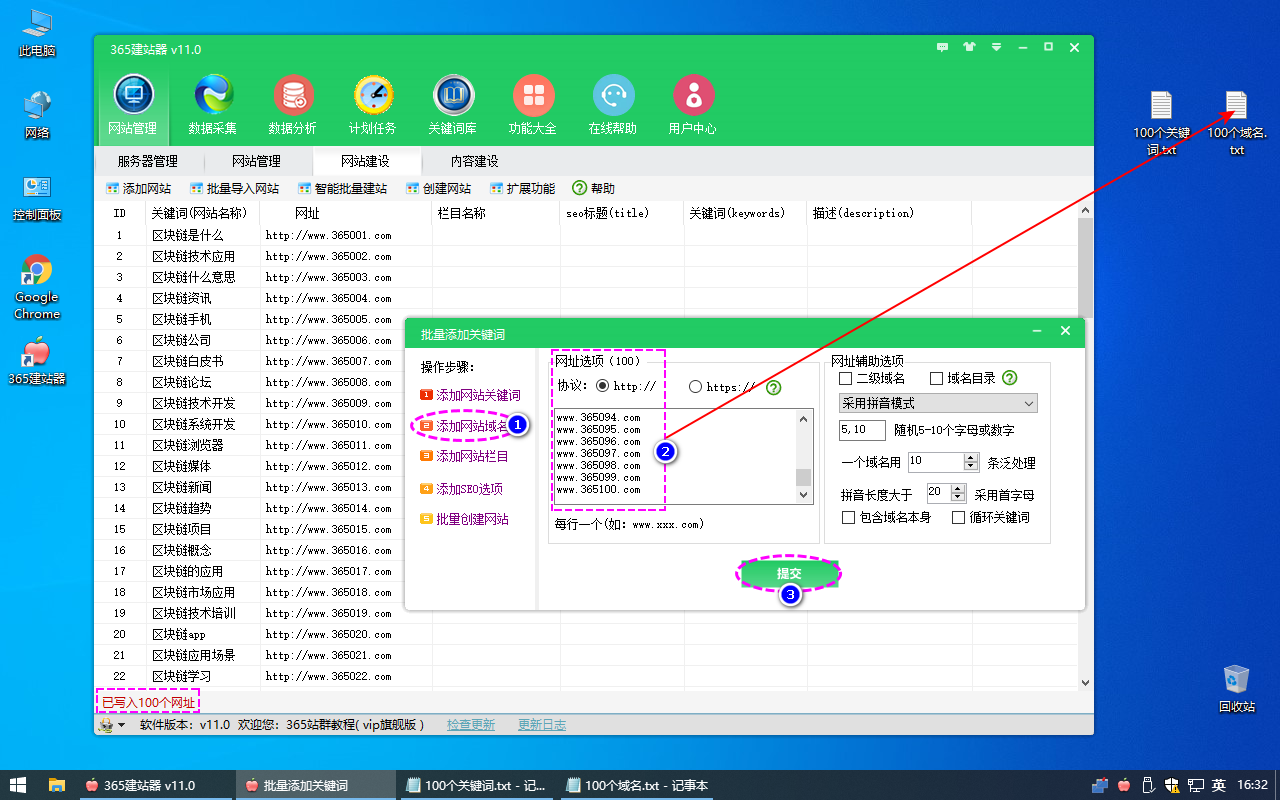This screenshot has height=800, width=1280.
Task: Click the Windows Start button
Action: click(x=20, y=785)
